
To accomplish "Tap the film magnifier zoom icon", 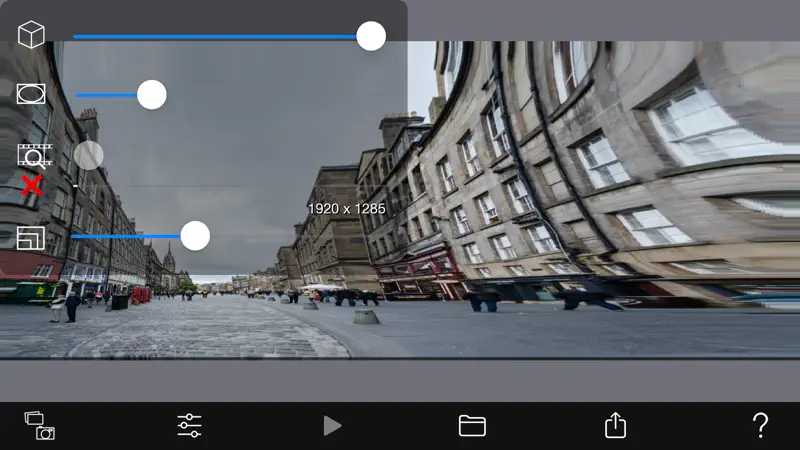I will tap(35, 156).
